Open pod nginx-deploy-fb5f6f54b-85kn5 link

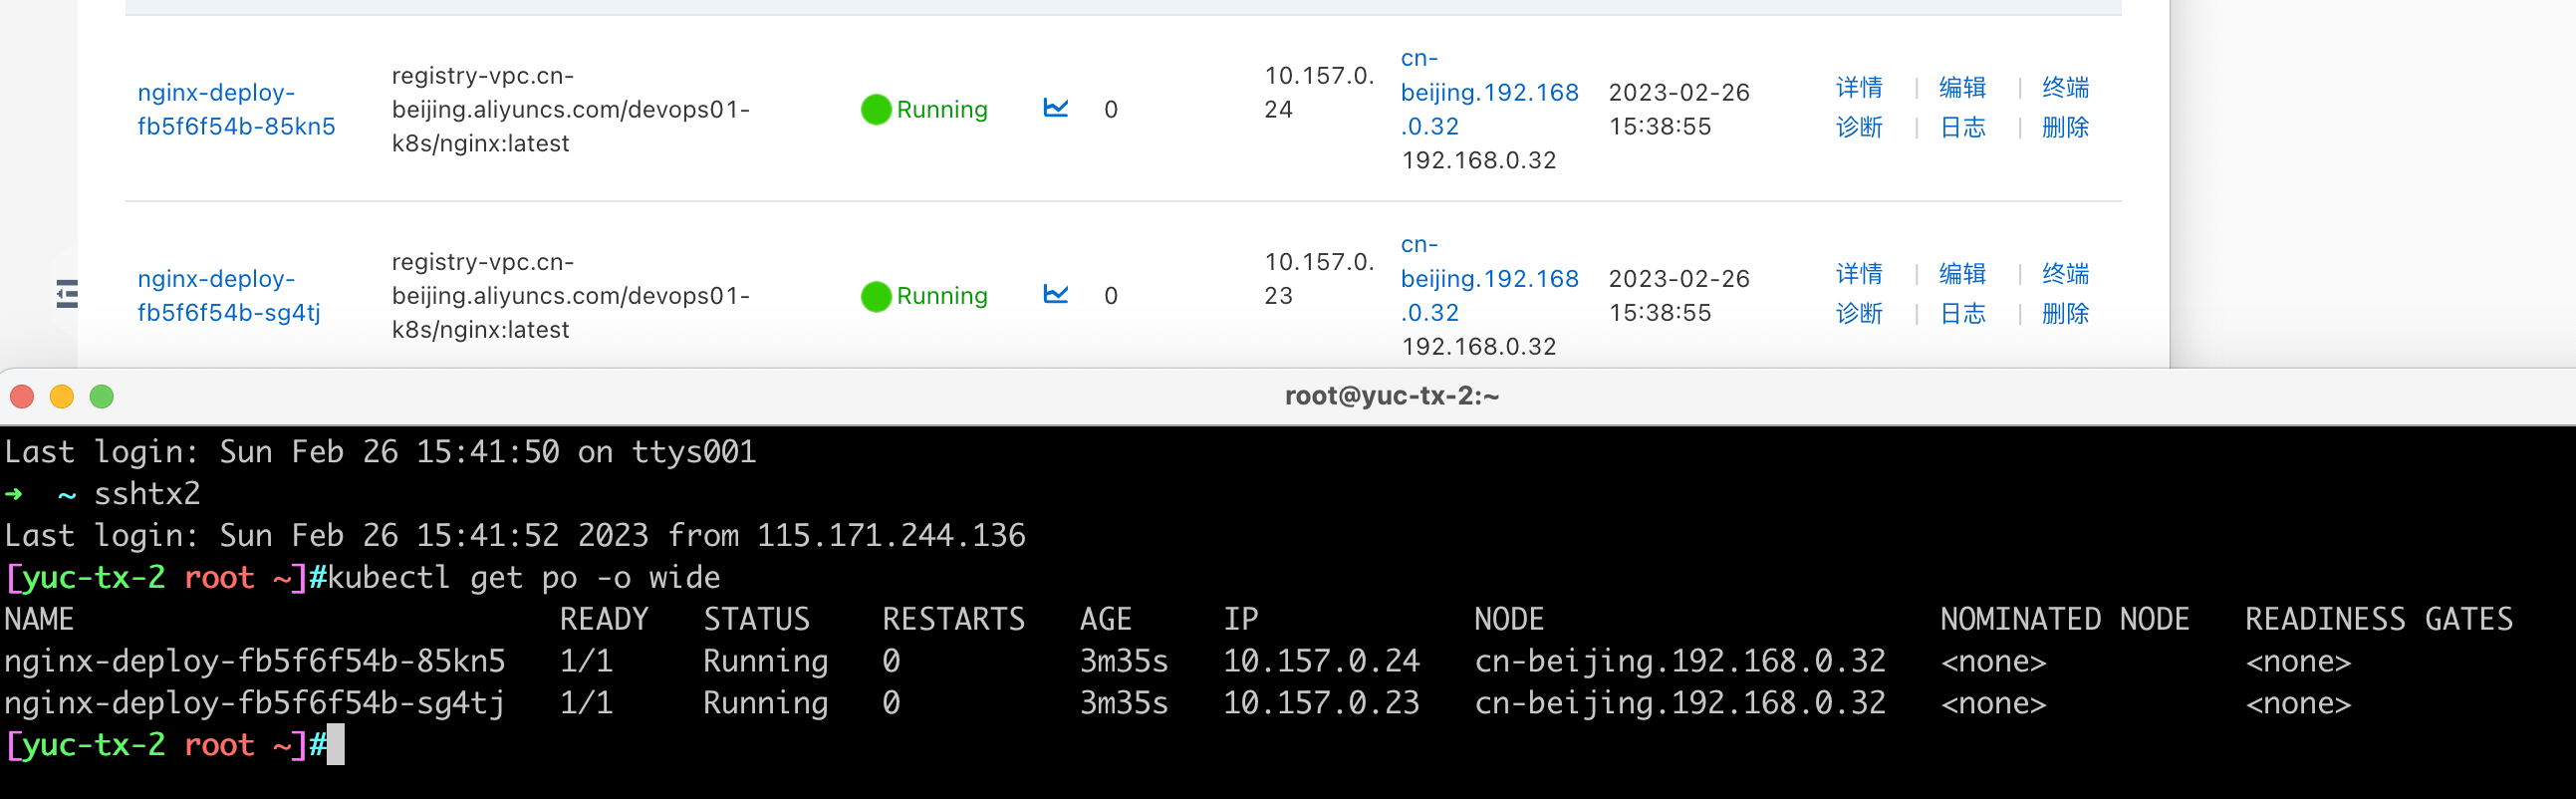coord(236,109)
